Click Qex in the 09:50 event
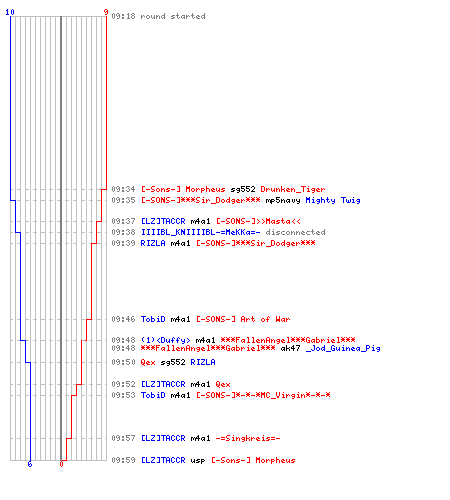The height and width of the screenshot is (500, 450). [x=148, y=362]
